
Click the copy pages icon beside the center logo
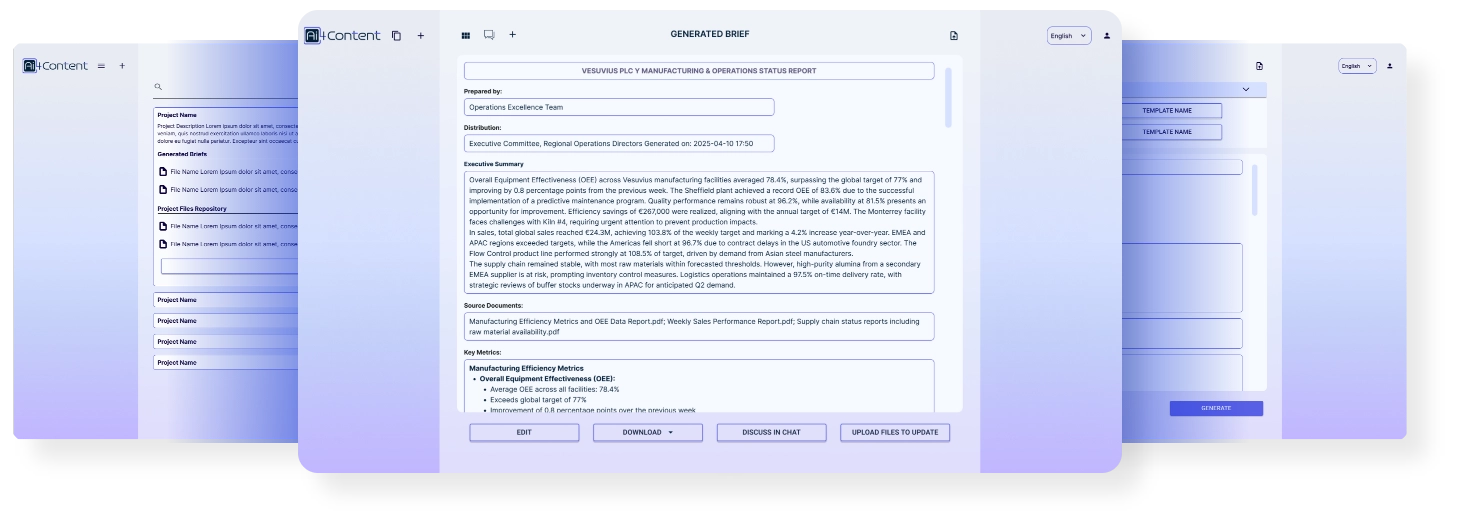pos(396,36)
